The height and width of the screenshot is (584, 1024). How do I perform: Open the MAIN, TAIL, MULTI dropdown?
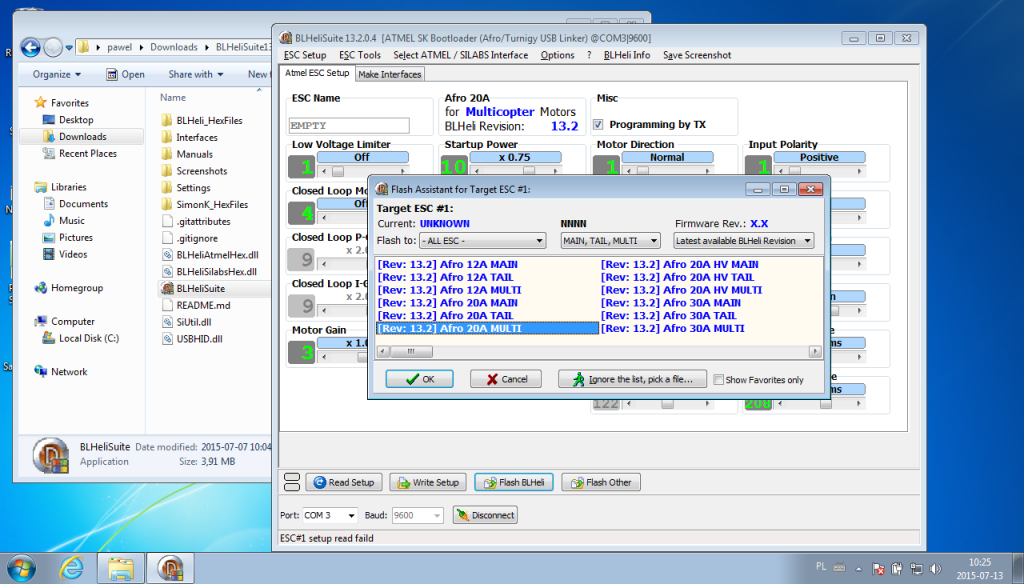point(610,241)
